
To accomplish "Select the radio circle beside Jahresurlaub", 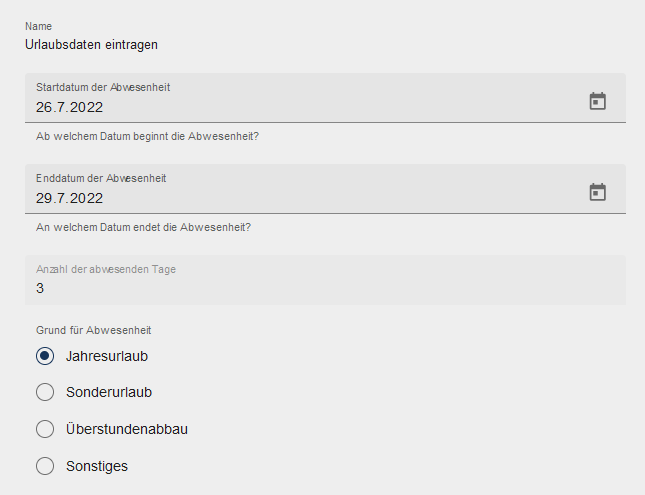I will [x=44, y=356].
